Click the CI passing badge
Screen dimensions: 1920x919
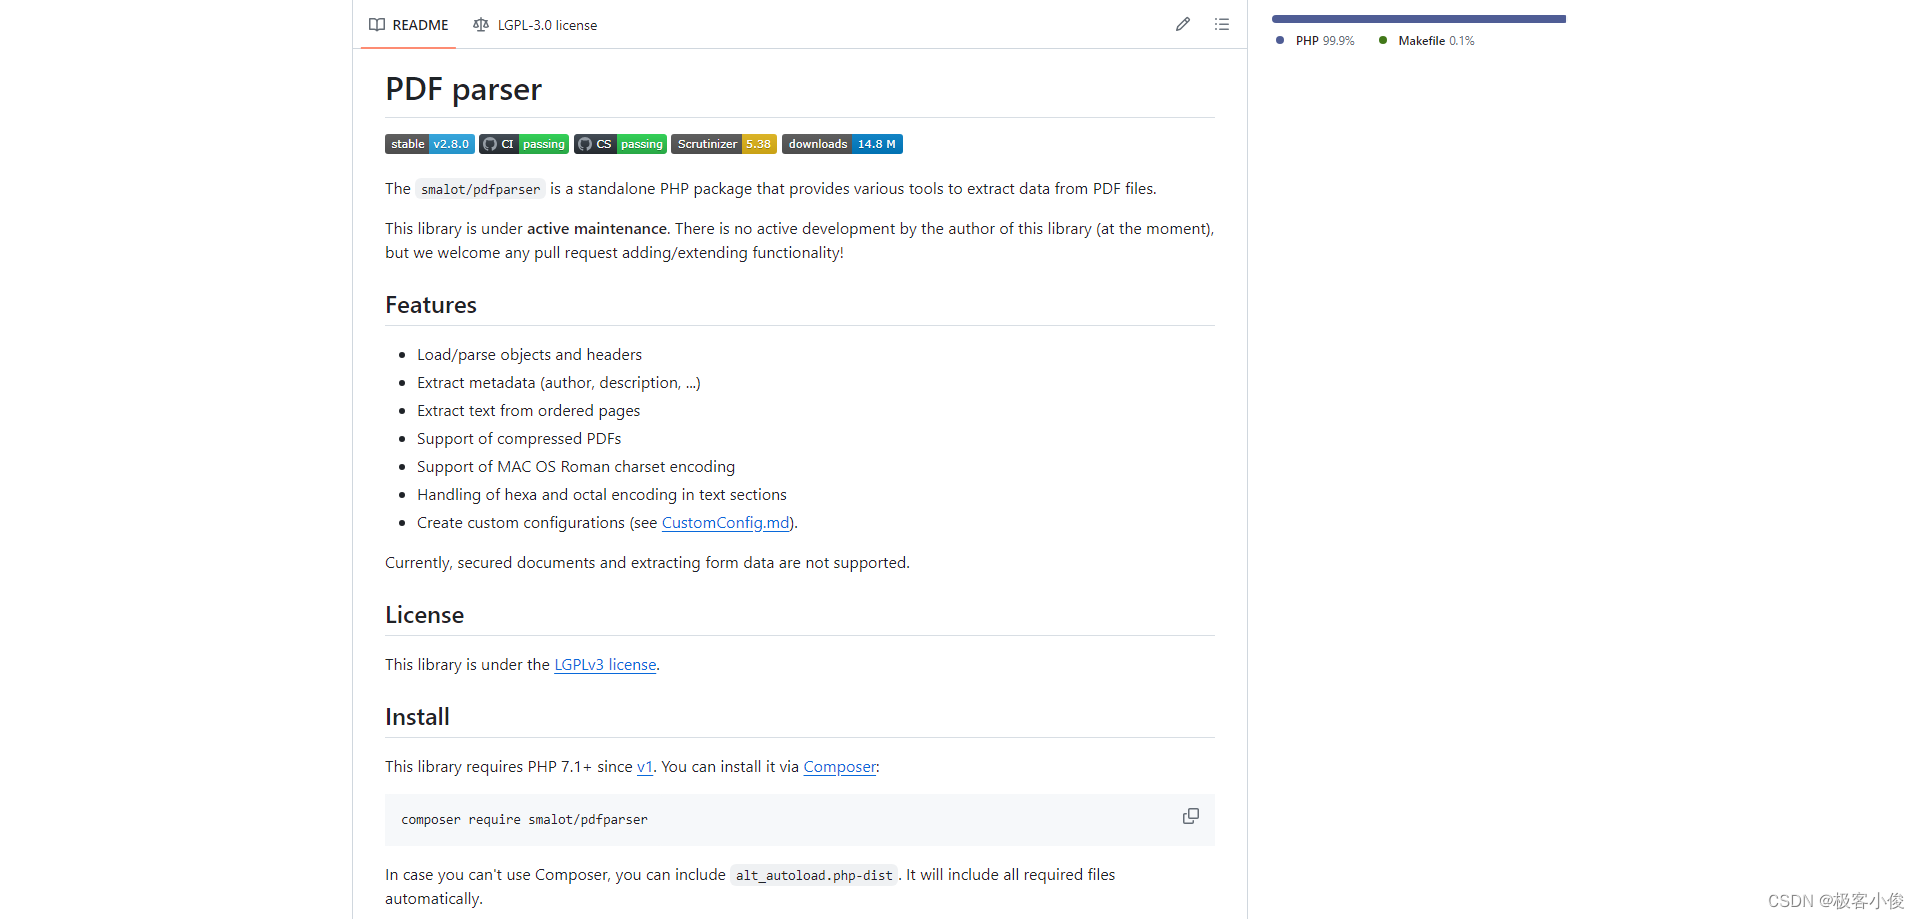tap(524, 144)
